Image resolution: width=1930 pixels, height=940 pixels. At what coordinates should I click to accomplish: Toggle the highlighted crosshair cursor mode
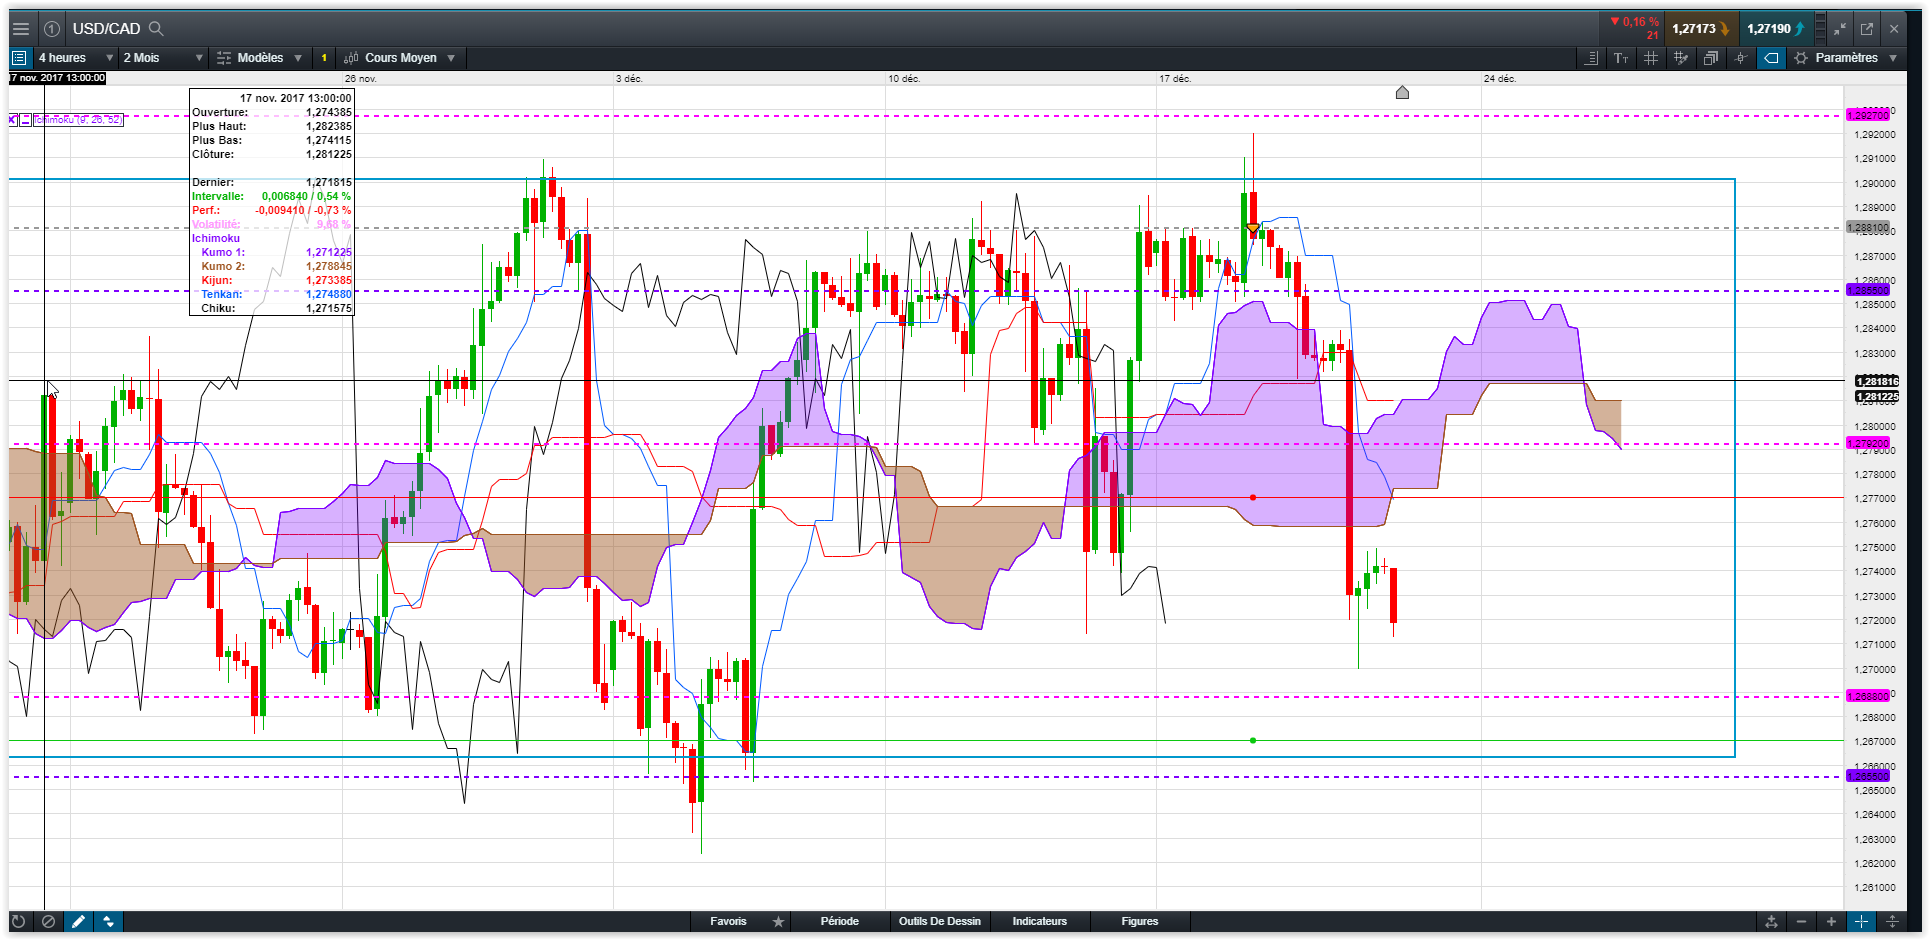(x=1861, y=921)
